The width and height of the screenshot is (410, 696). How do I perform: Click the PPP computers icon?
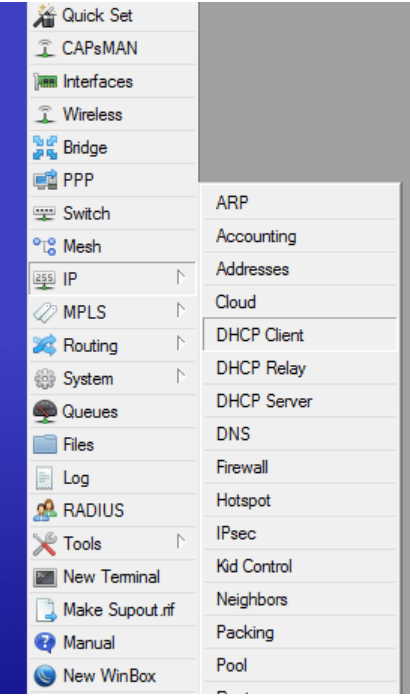click(x=45, y=180)
